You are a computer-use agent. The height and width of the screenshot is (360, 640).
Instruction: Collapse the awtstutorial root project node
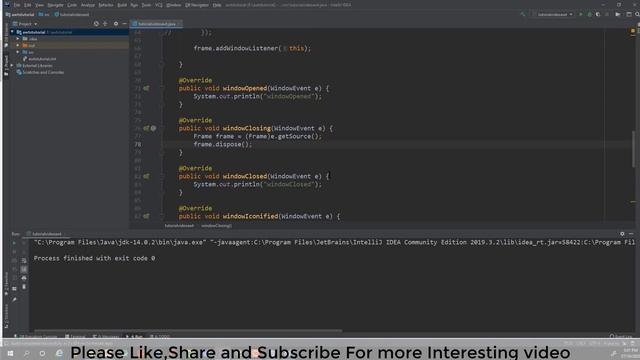[x=12, y=32]
